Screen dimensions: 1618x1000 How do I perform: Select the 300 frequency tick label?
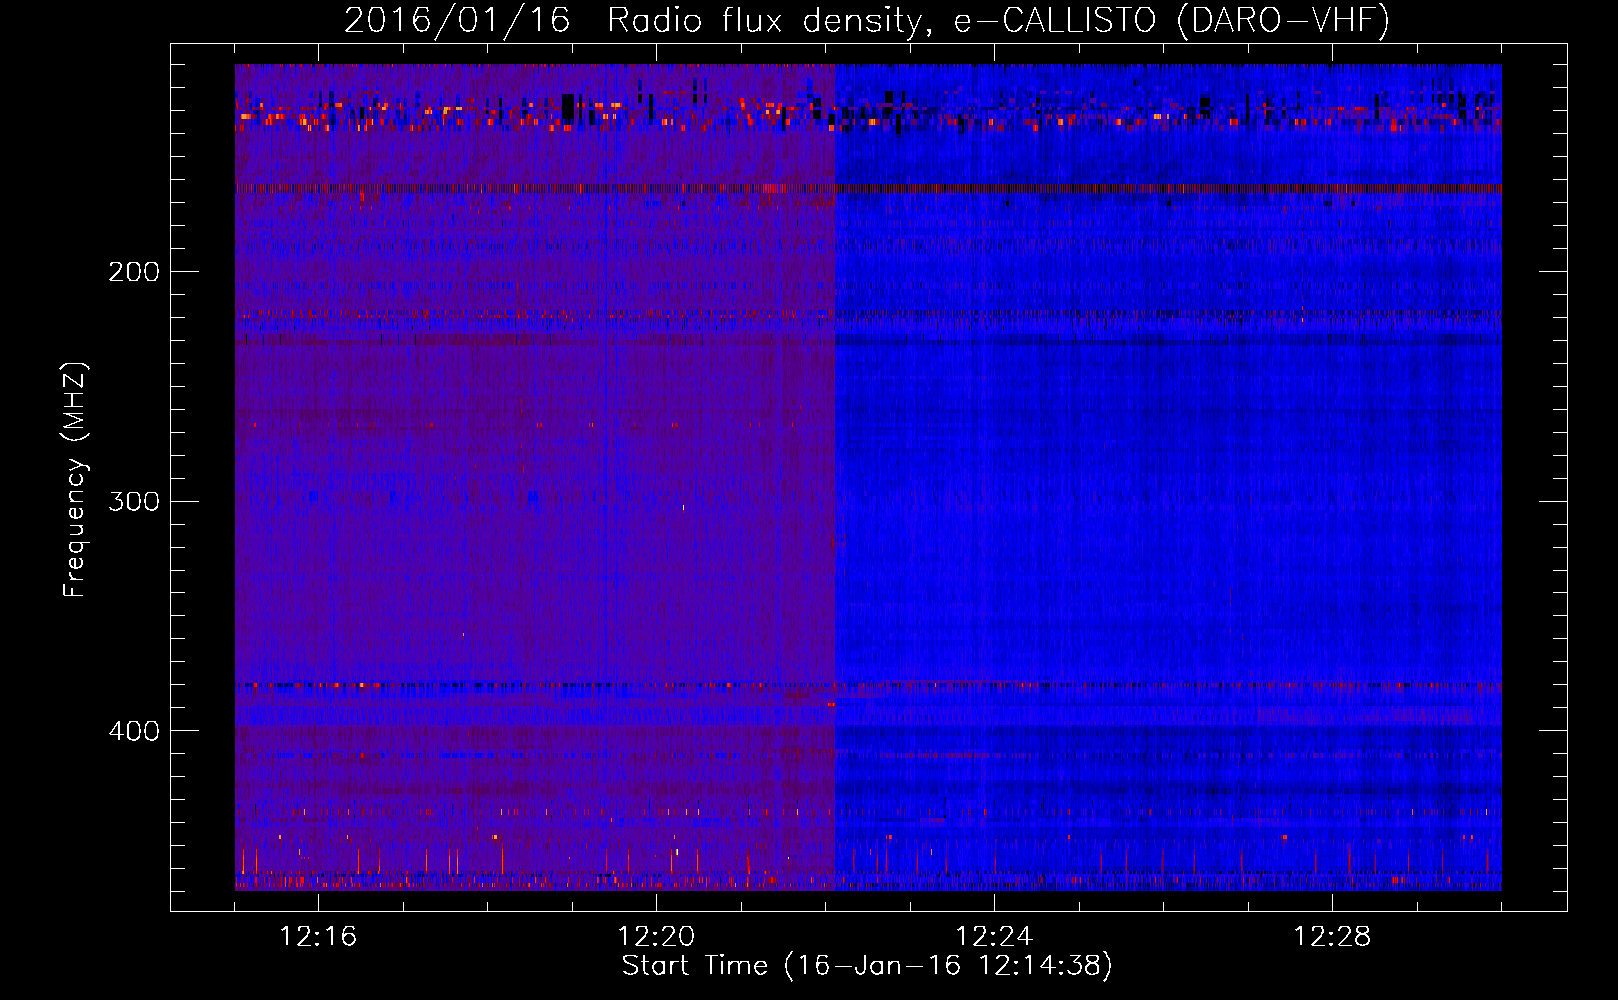tap(134, 501)
